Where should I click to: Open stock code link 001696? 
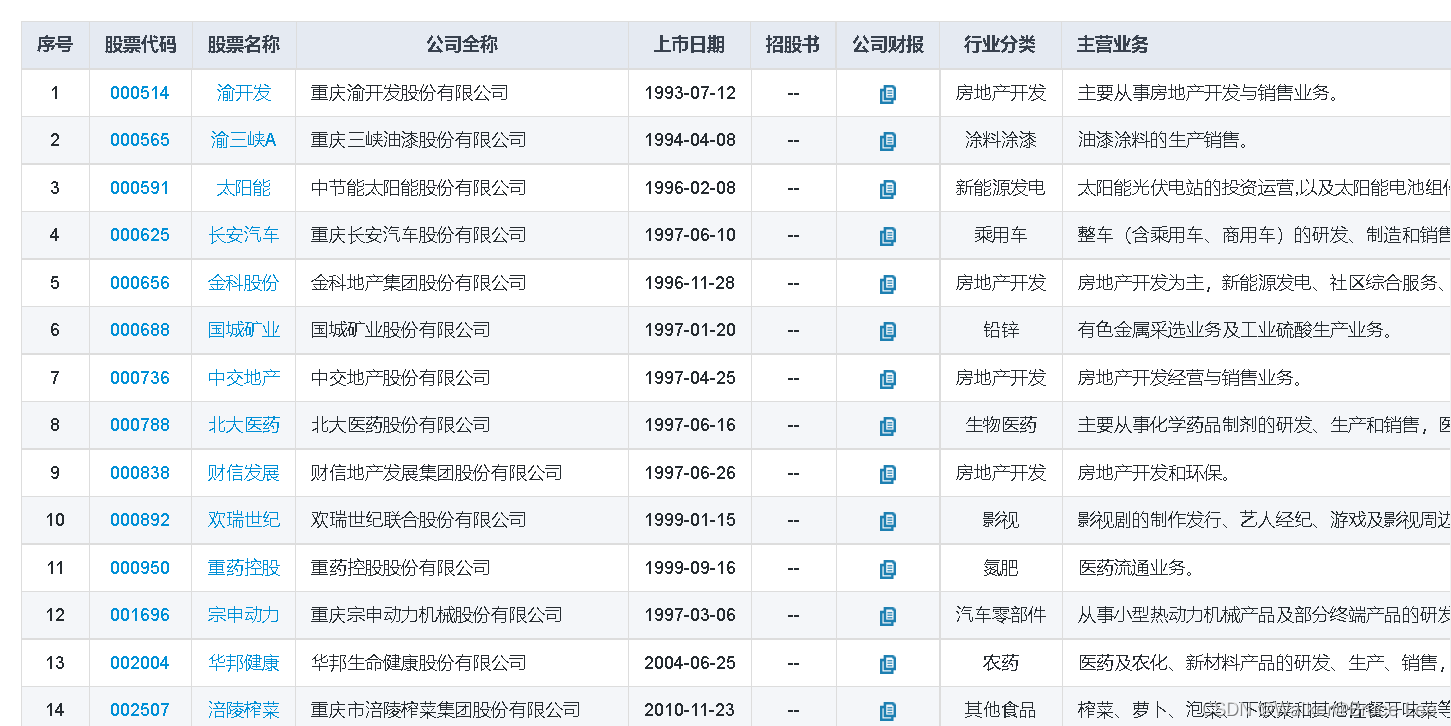[x=140, y=615]
